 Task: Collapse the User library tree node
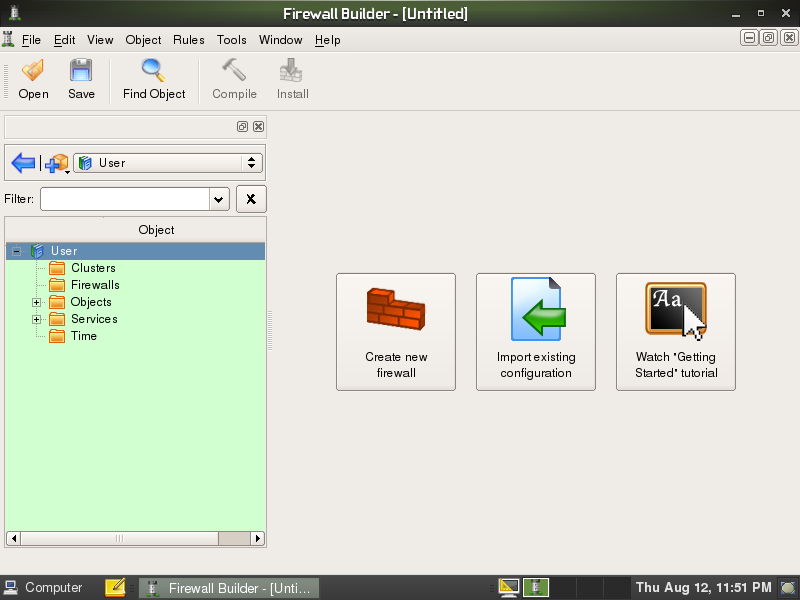click(x=17, y=251)
